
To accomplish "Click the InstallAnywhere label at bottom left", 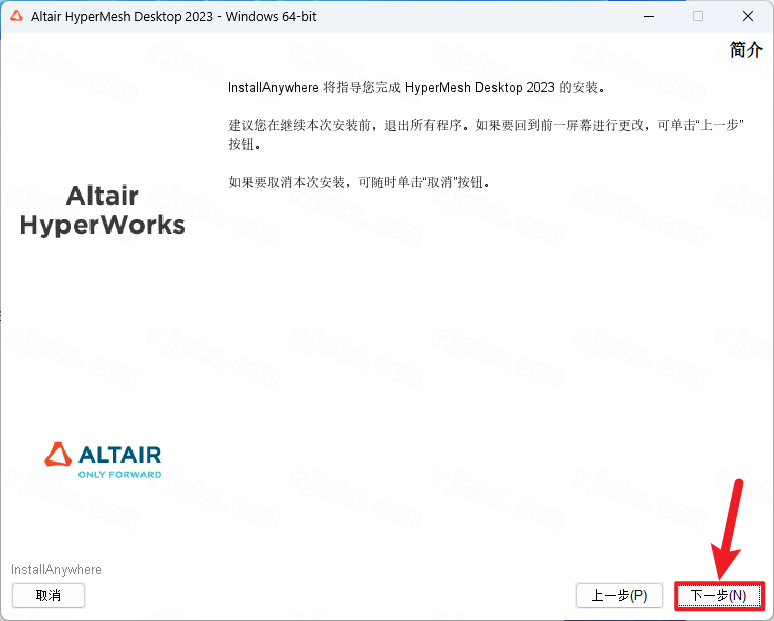I will [56, 570].
